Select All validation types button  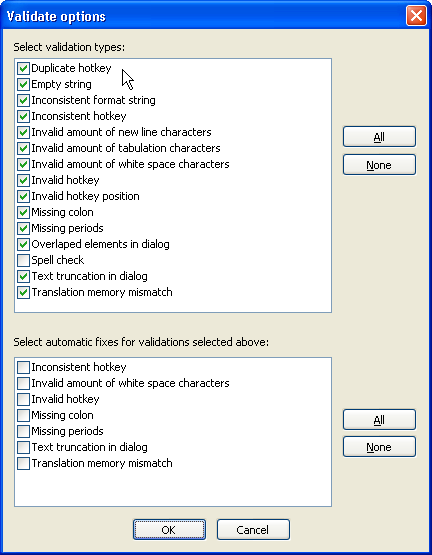pyautogui.click(x=379, y=137)
